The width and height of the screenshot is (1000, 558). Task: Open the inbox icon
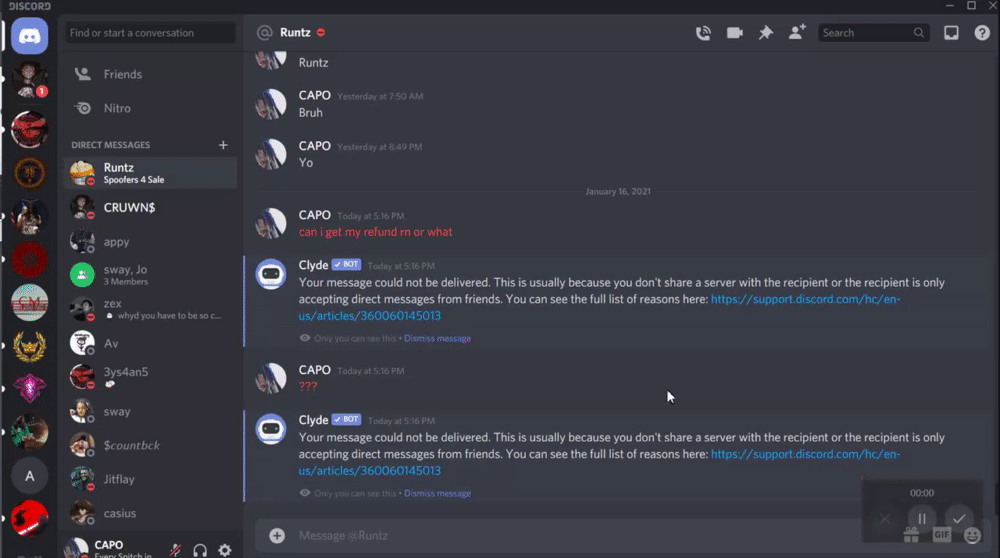click(x=951, y=33)
